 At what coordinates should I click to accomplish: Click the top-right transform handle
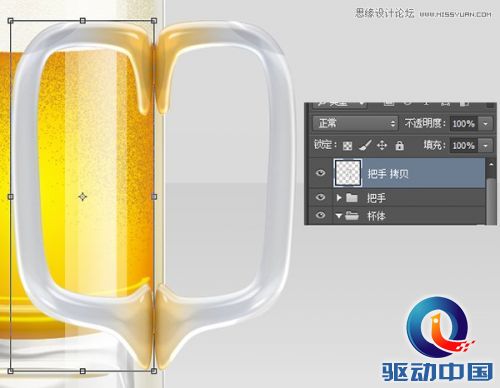154,21
